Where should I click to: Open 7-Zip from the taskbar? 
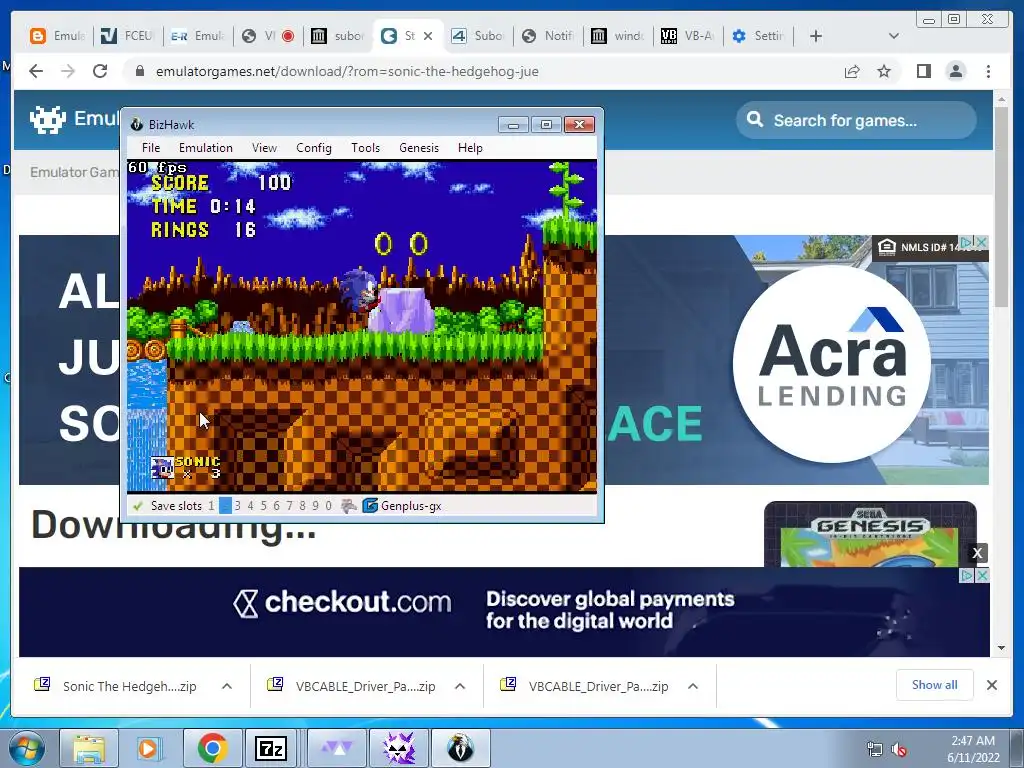pyautogui.click(x=272, y=748)
